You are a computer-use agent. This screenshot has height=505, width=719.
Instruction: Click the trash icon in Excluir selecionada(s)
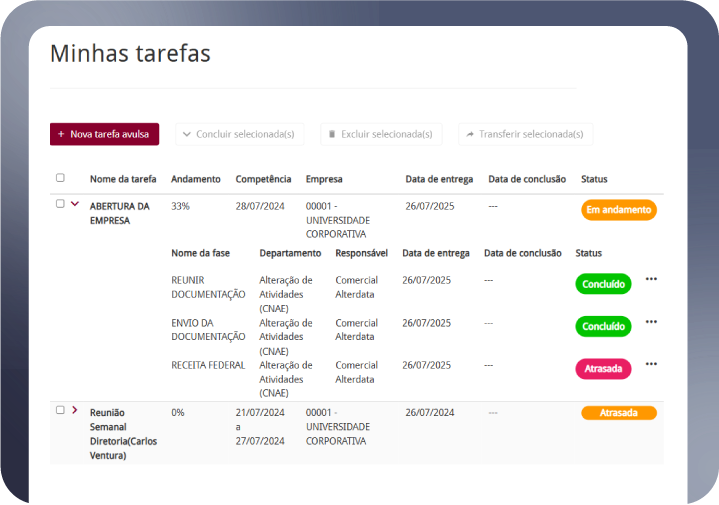coord(332,134)
